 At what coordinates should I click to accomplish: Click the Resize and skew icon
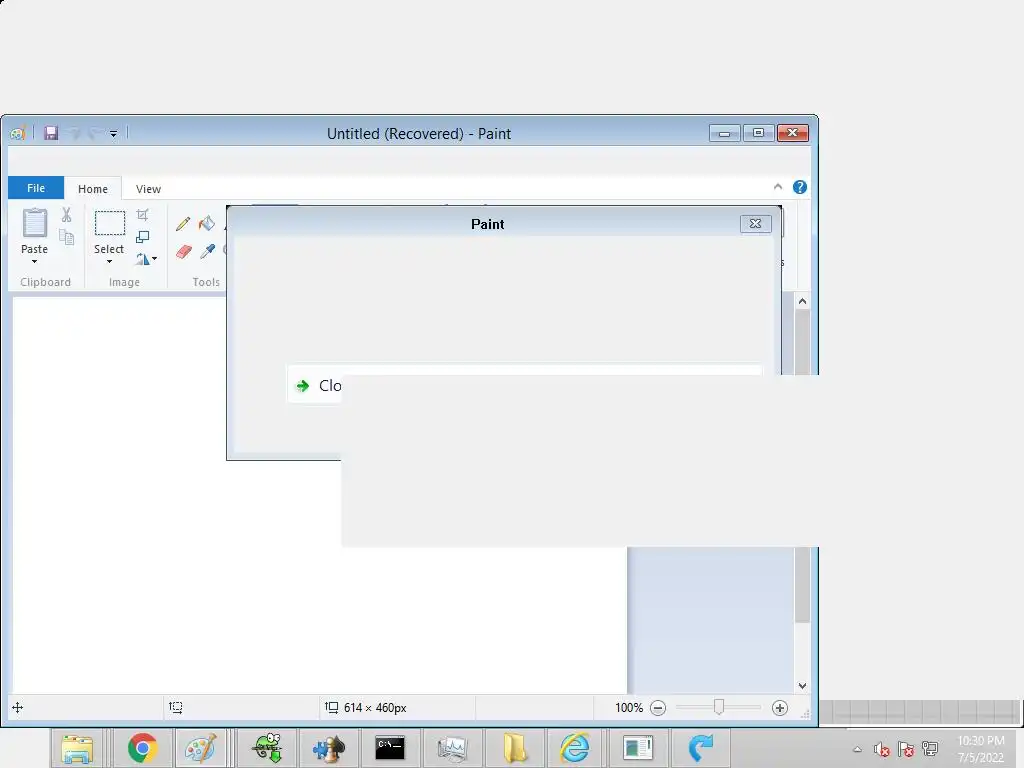(142, 237)
